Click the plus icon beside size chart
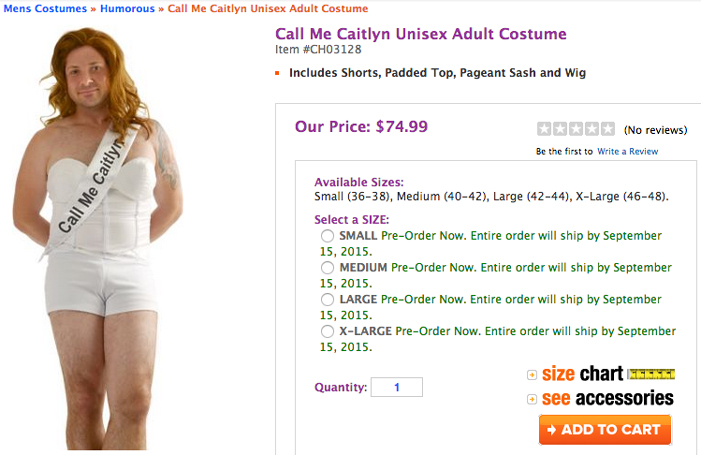 coord(532,375)
